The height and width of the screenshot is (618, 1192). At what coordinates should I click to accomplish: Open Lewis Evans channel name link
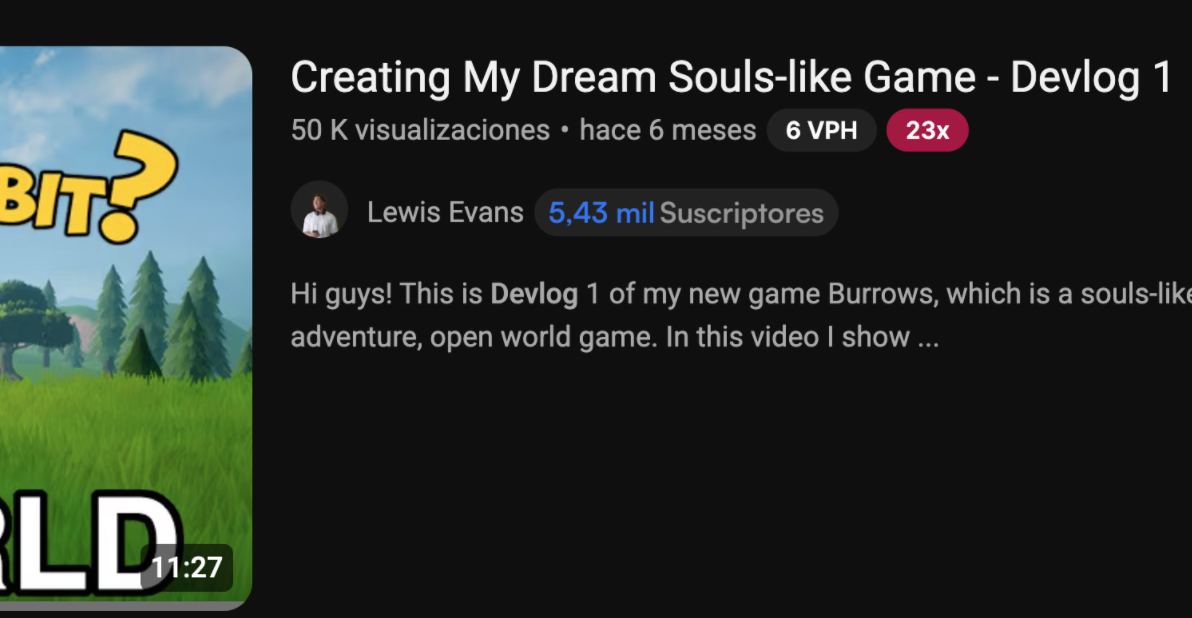click(x=445, y=212)
